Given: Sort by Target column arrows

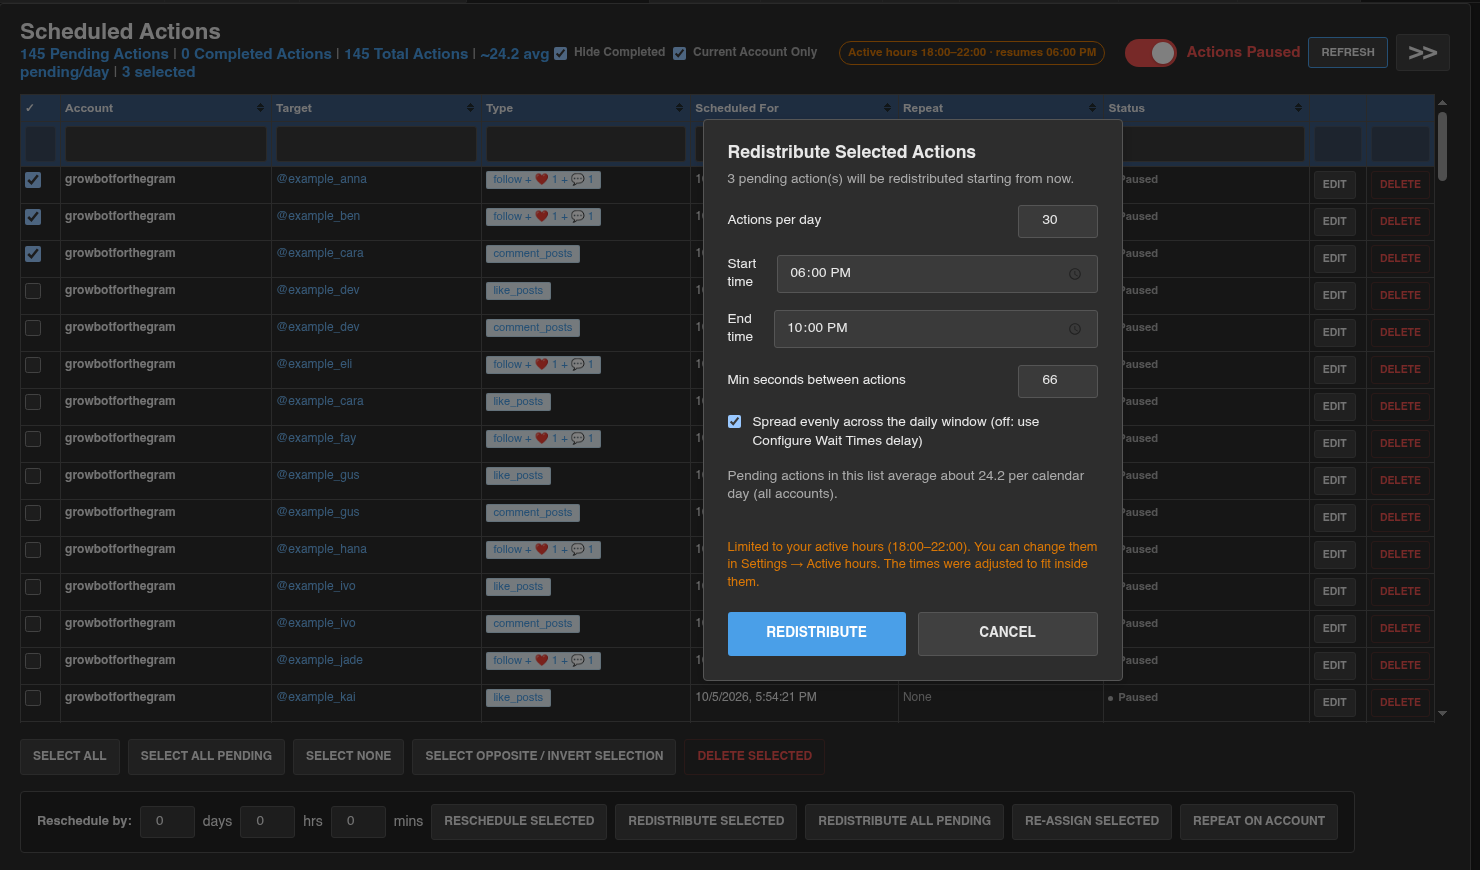Looking at the screenshot, I should (x=470, y=108).
